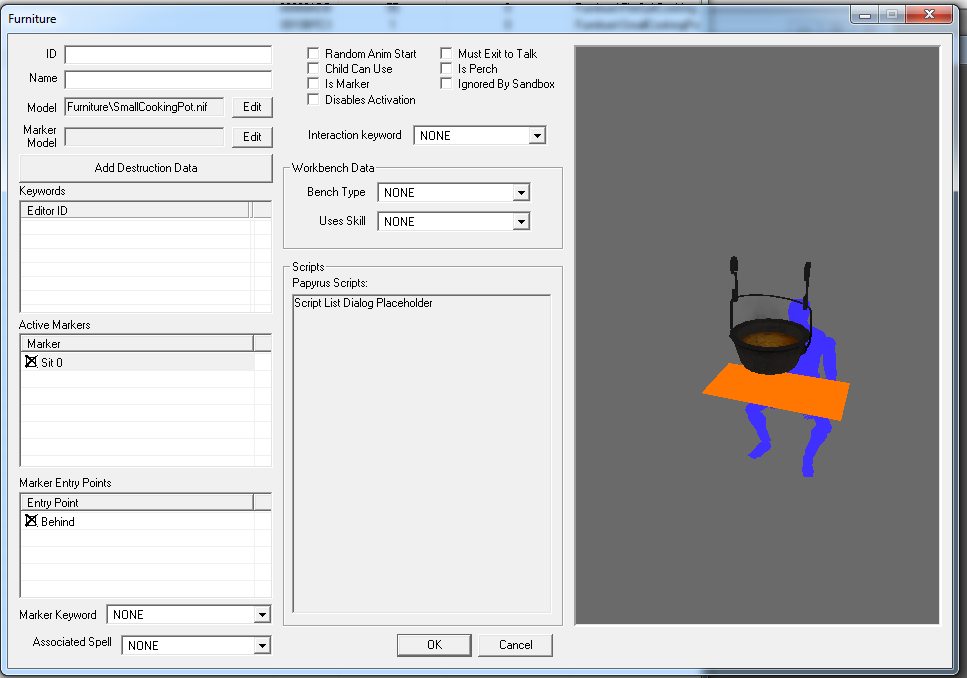Expand the Bench Type dropdown
Viewport: 967px width, 678px height.
pyautogui.click(x=520, y=193)
